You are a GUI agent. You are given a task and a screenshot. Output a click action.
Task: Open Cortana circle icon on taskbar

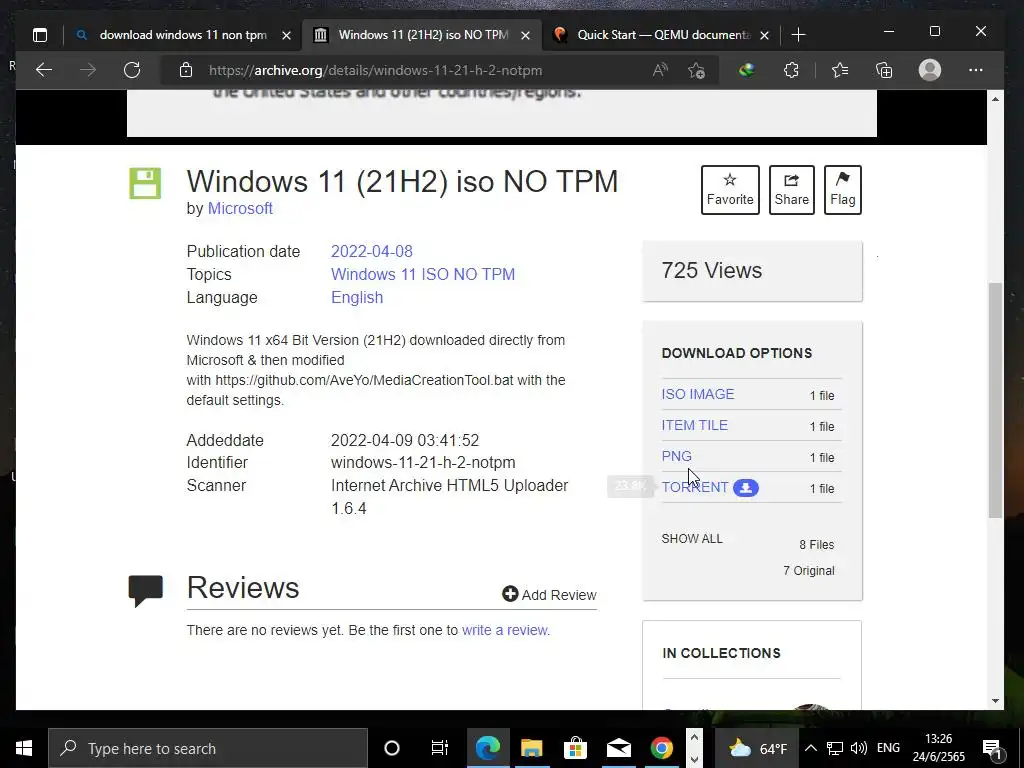(x=392, y=748)
